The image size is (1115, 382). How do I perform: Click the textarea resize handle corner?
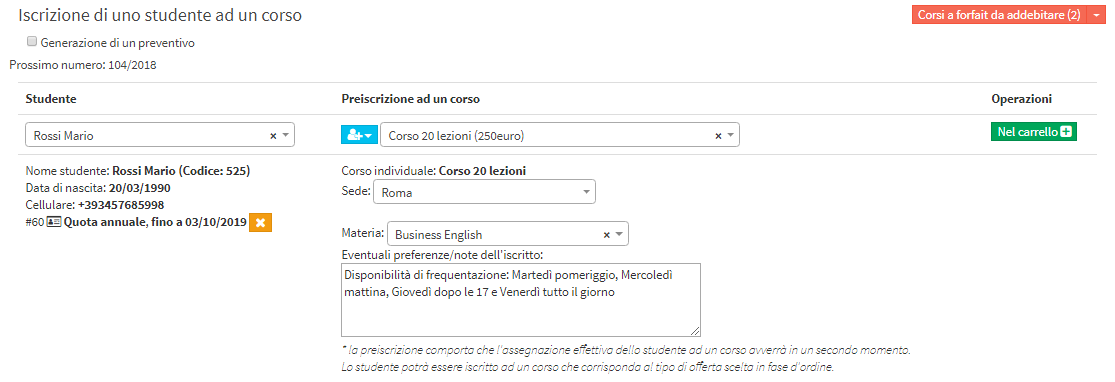tap(695, 331)
